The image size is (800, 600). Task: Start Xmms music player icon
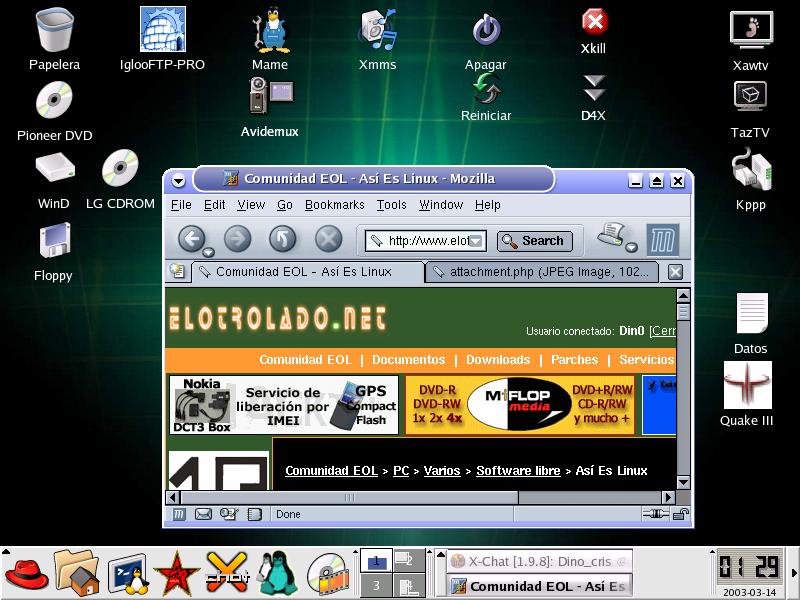(x=378, y=30)
